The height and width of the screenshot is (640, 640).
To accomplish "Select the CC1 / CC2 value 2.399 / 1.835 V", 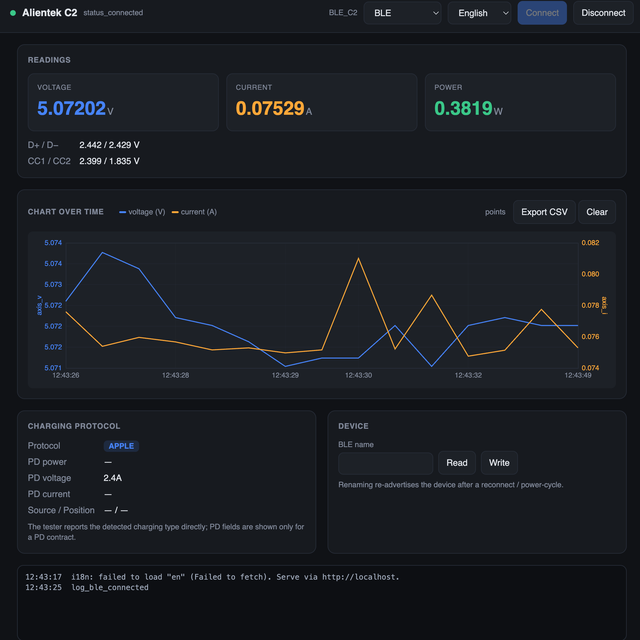I will pyautogui.click(x=109, y=161).
